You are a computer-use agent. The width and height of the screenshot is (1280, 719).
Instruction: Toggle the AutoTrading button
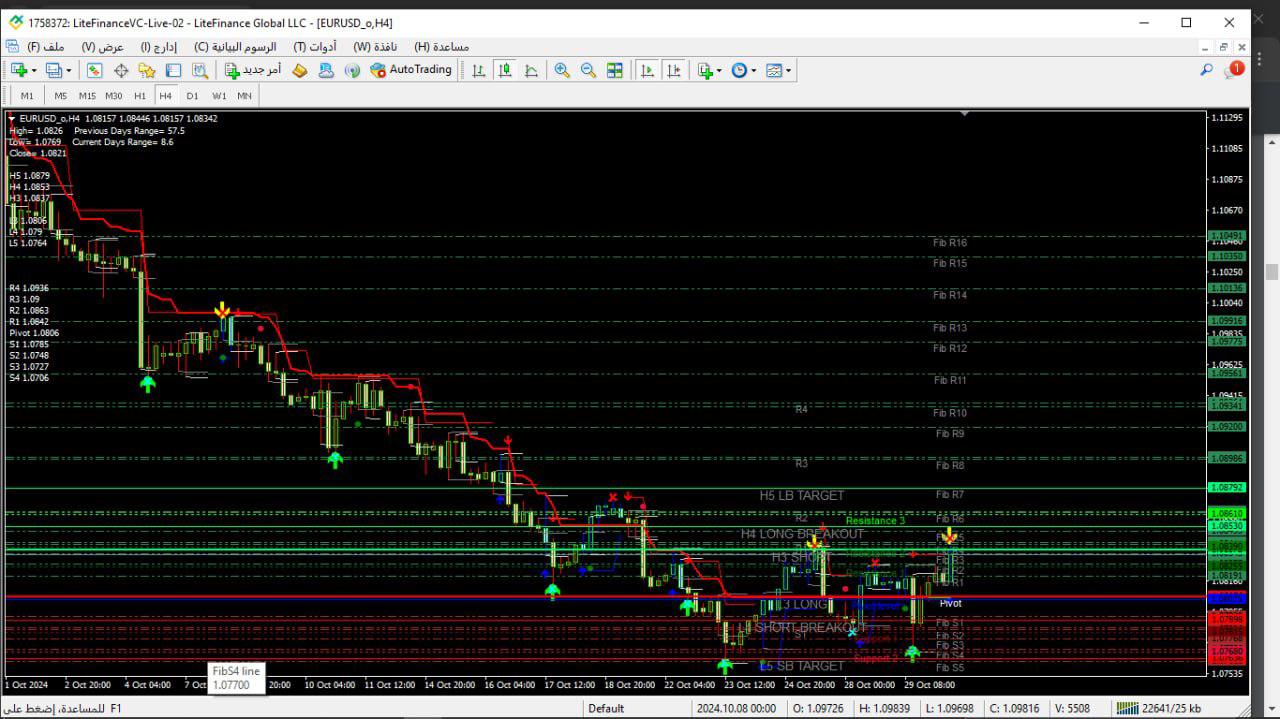point(411,70)
